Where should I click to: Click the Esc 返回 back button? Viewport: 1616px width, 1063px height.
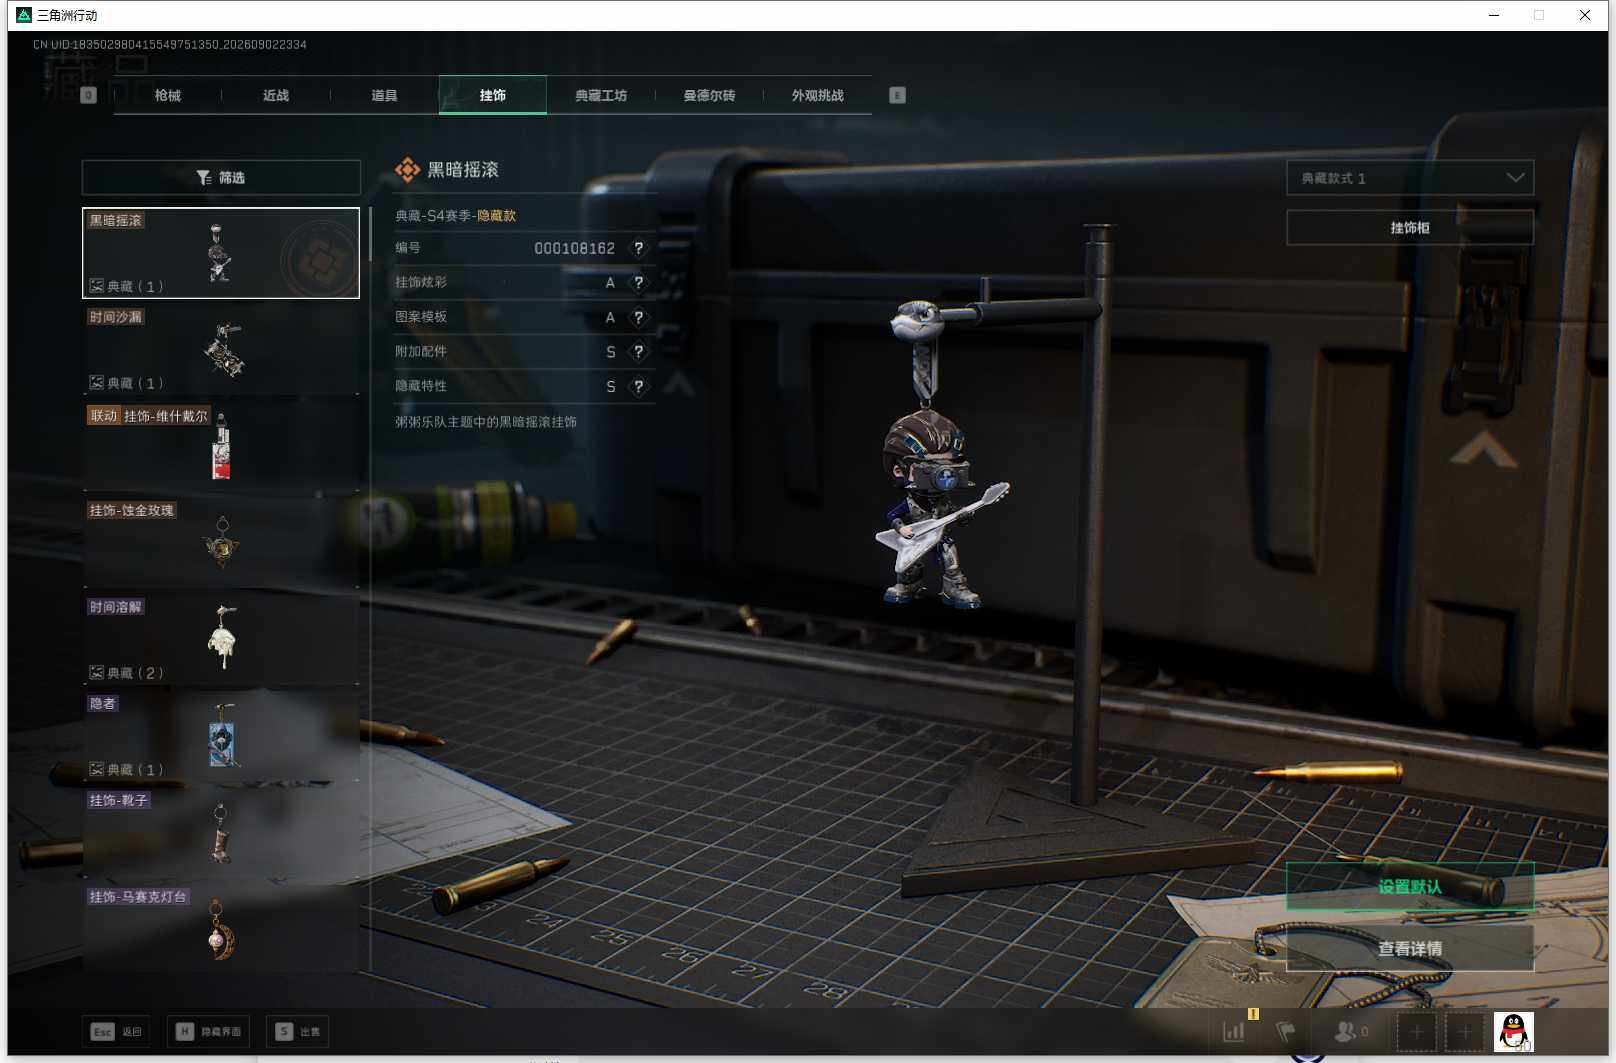(x=116, y=1031)
